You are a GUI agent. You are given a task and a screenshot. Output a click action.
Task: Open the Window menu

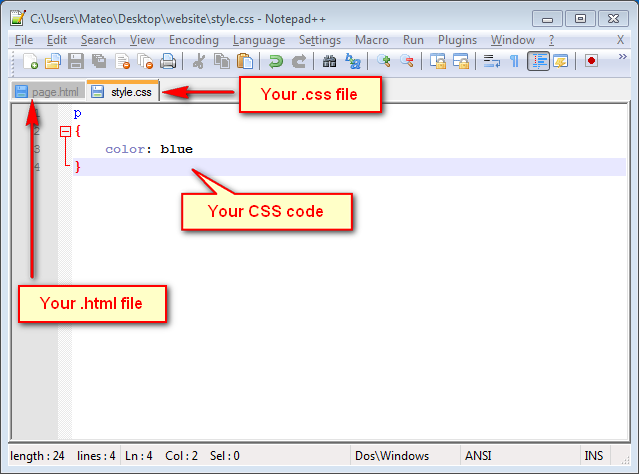click(x=513, y=40)
